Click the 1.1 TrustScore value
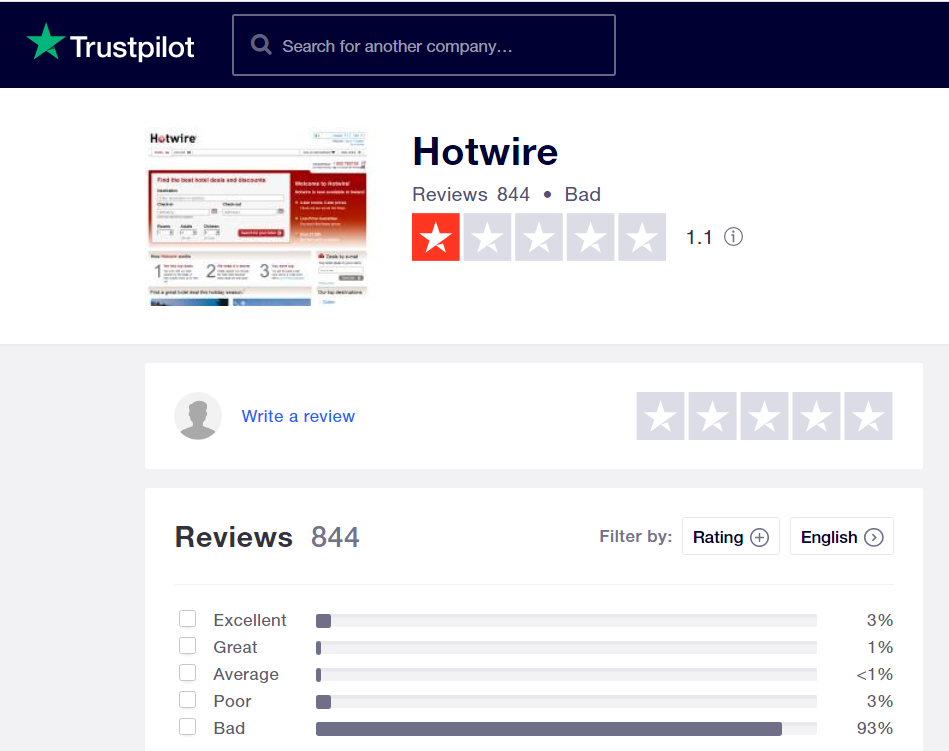This screenshot has height=751, width=949. (699, 237)
